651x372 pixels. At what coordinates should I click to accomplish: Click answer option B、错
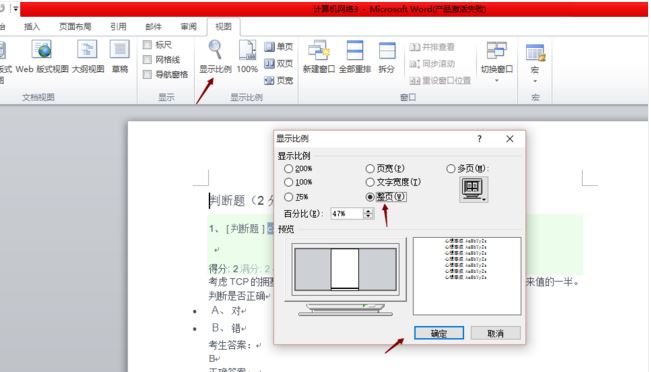tap(229, 328)
